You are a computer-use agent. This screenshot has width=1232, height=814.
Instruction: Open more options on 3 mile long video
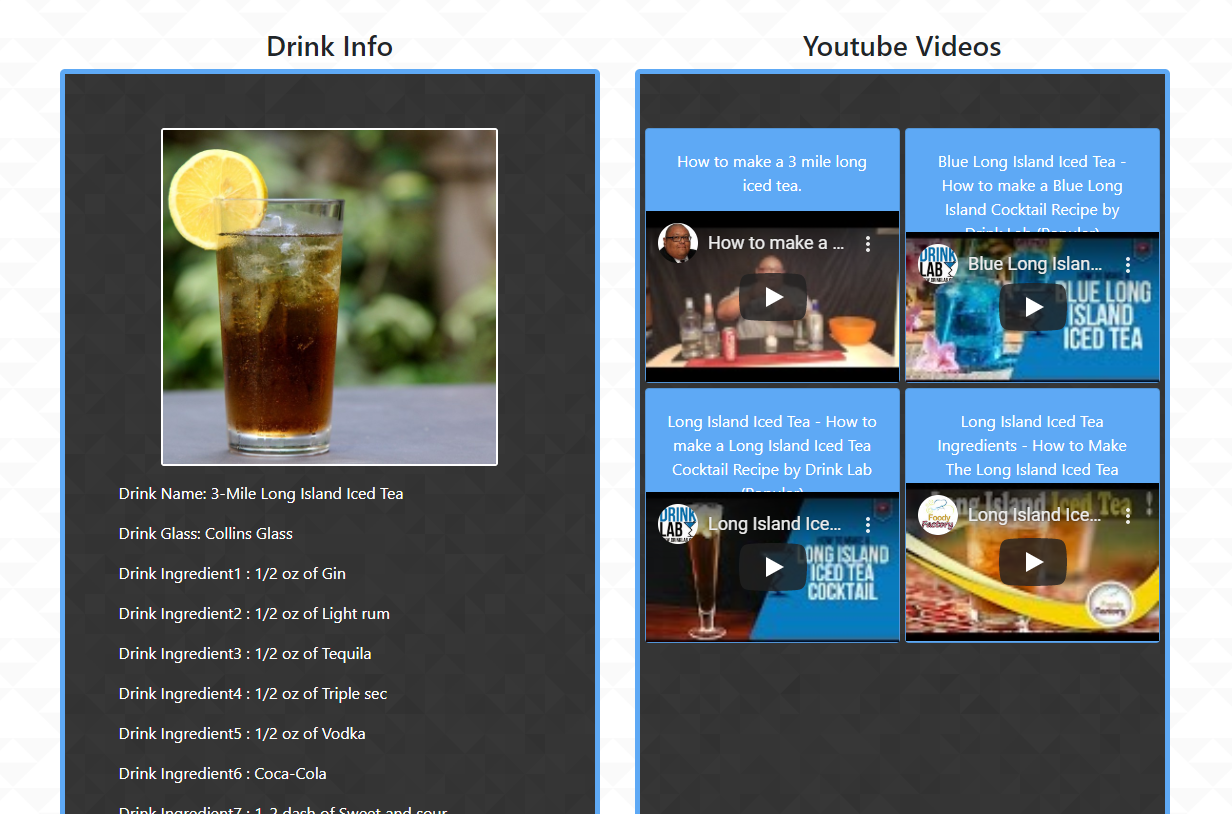tap(868, 244)
